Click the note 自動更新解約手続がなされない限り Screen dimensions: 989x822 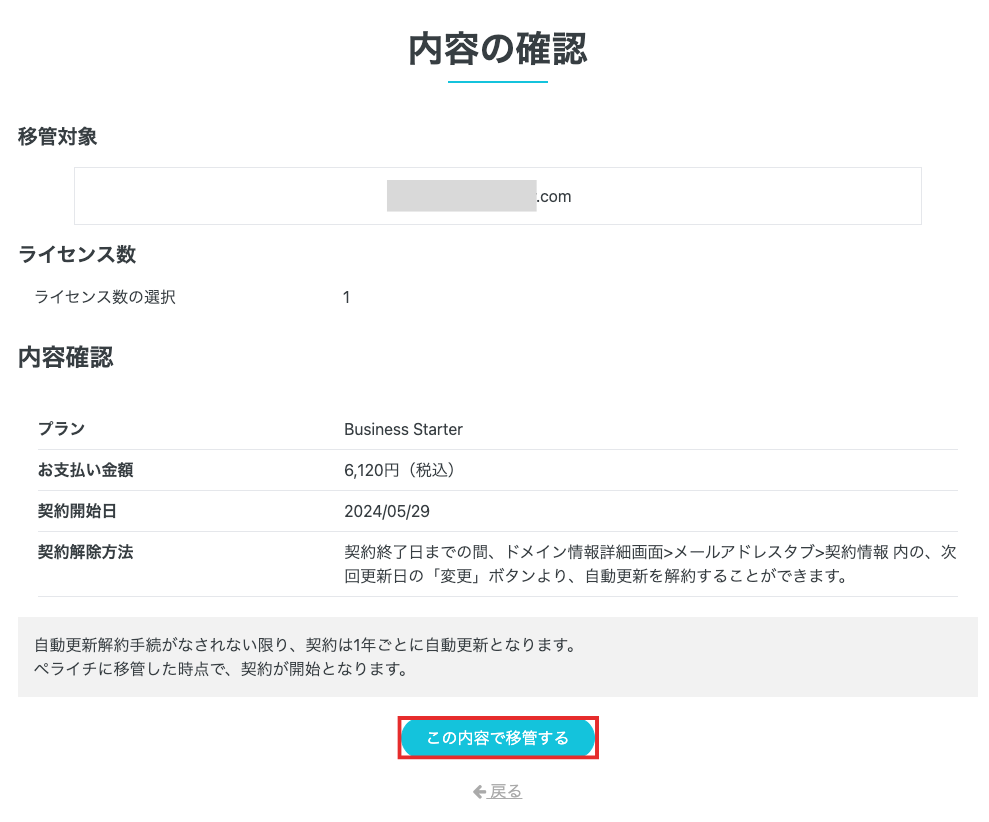click(305, 645)
